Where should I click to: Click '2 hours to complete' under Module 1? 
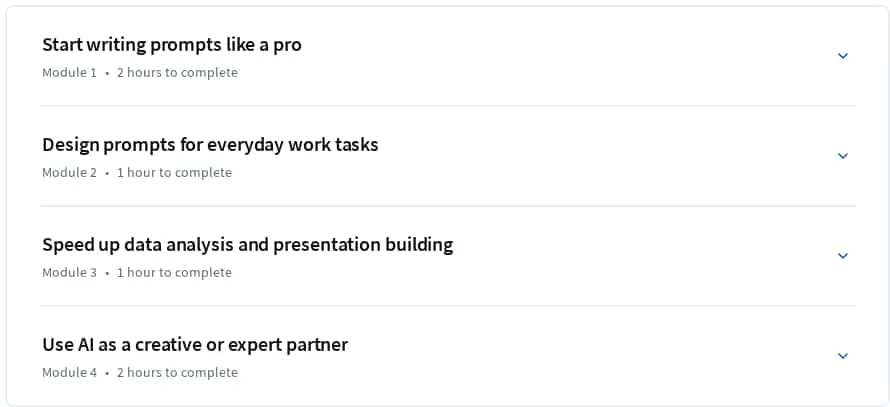click(177, 73)
